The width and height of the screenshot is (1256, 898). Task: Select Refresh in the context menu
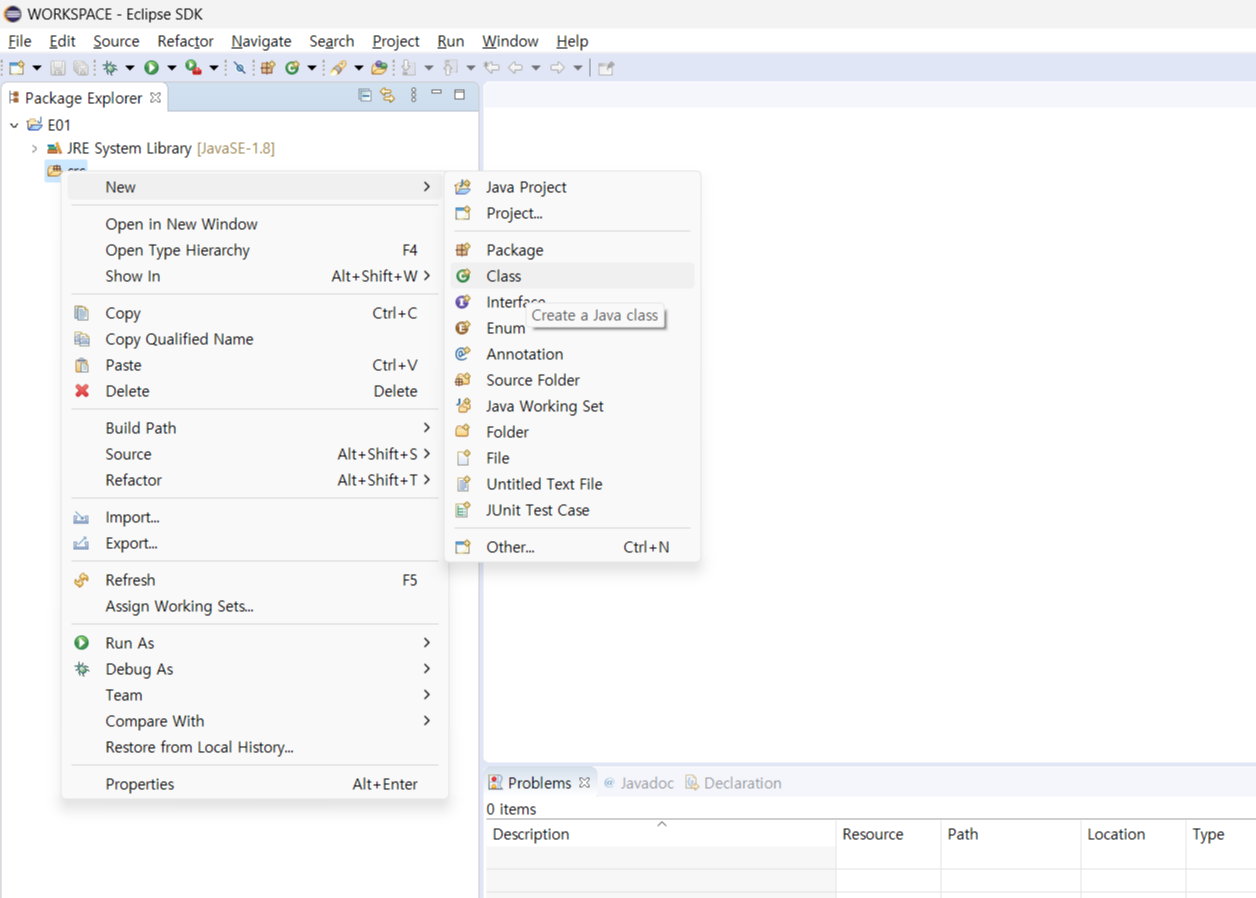click(x=255, y=580)
